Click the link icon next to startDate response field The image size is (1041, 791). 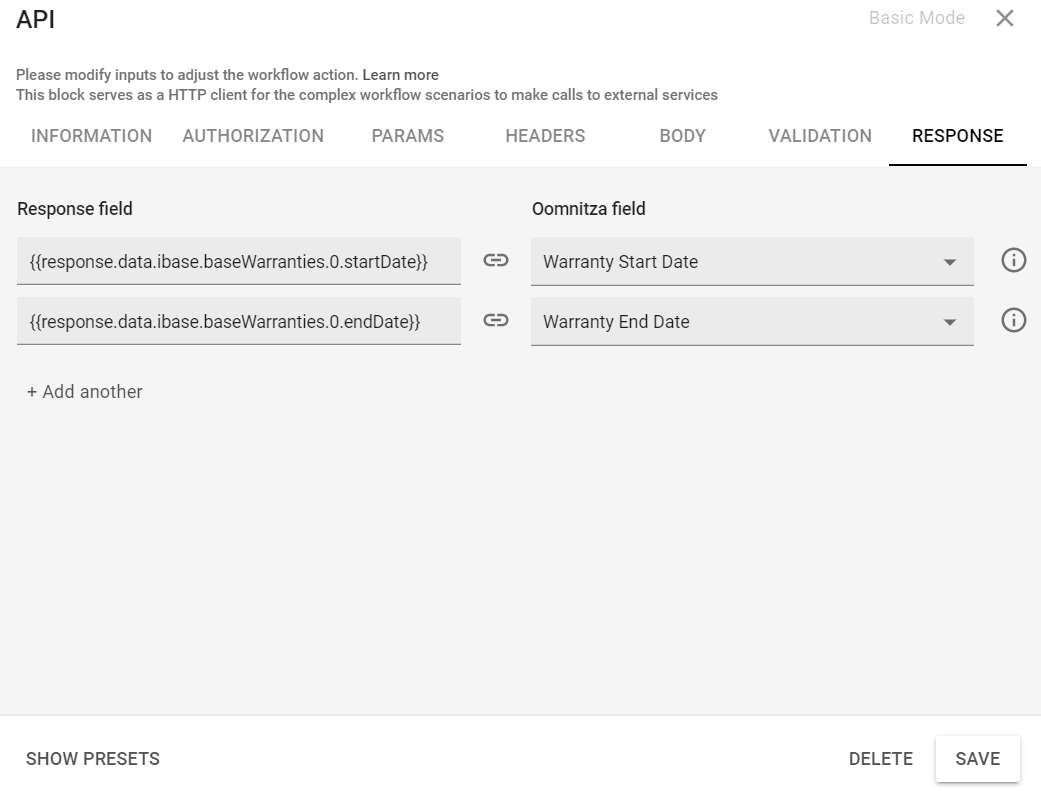click(x=495, y=261)
